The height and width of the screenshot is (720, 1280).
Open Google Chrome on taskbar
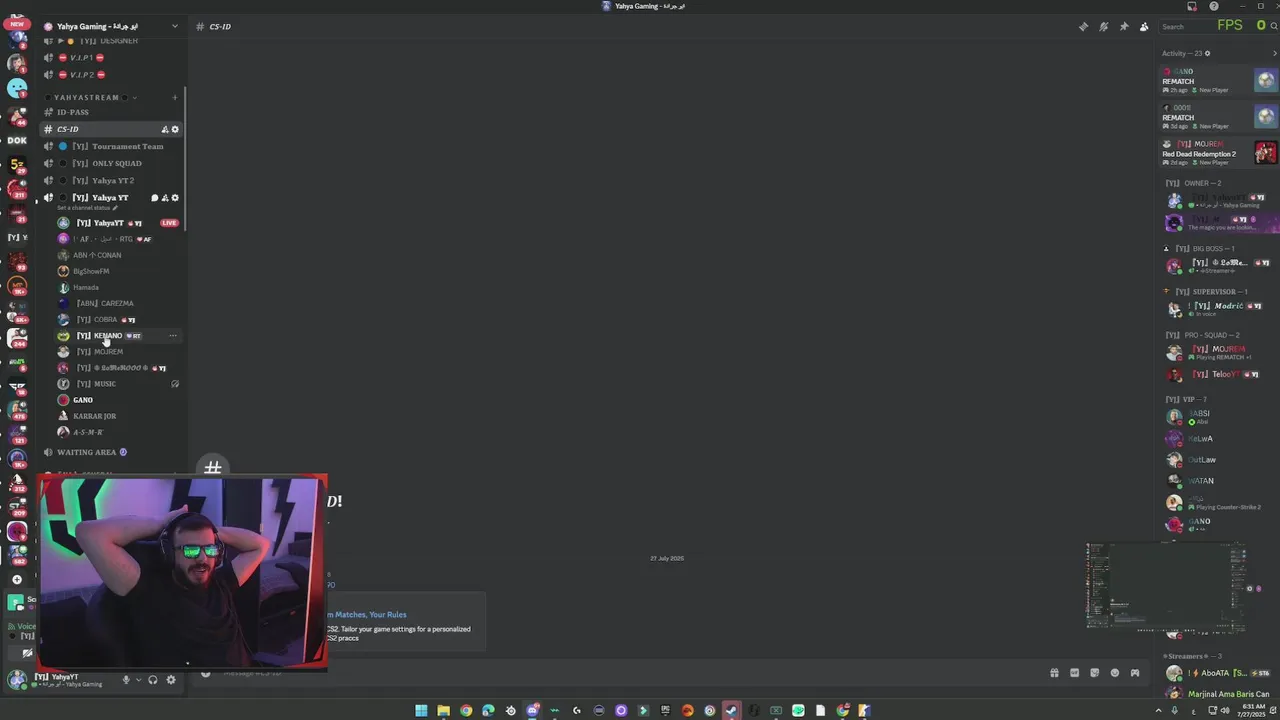pyautogui.click(x=466, y=711)
